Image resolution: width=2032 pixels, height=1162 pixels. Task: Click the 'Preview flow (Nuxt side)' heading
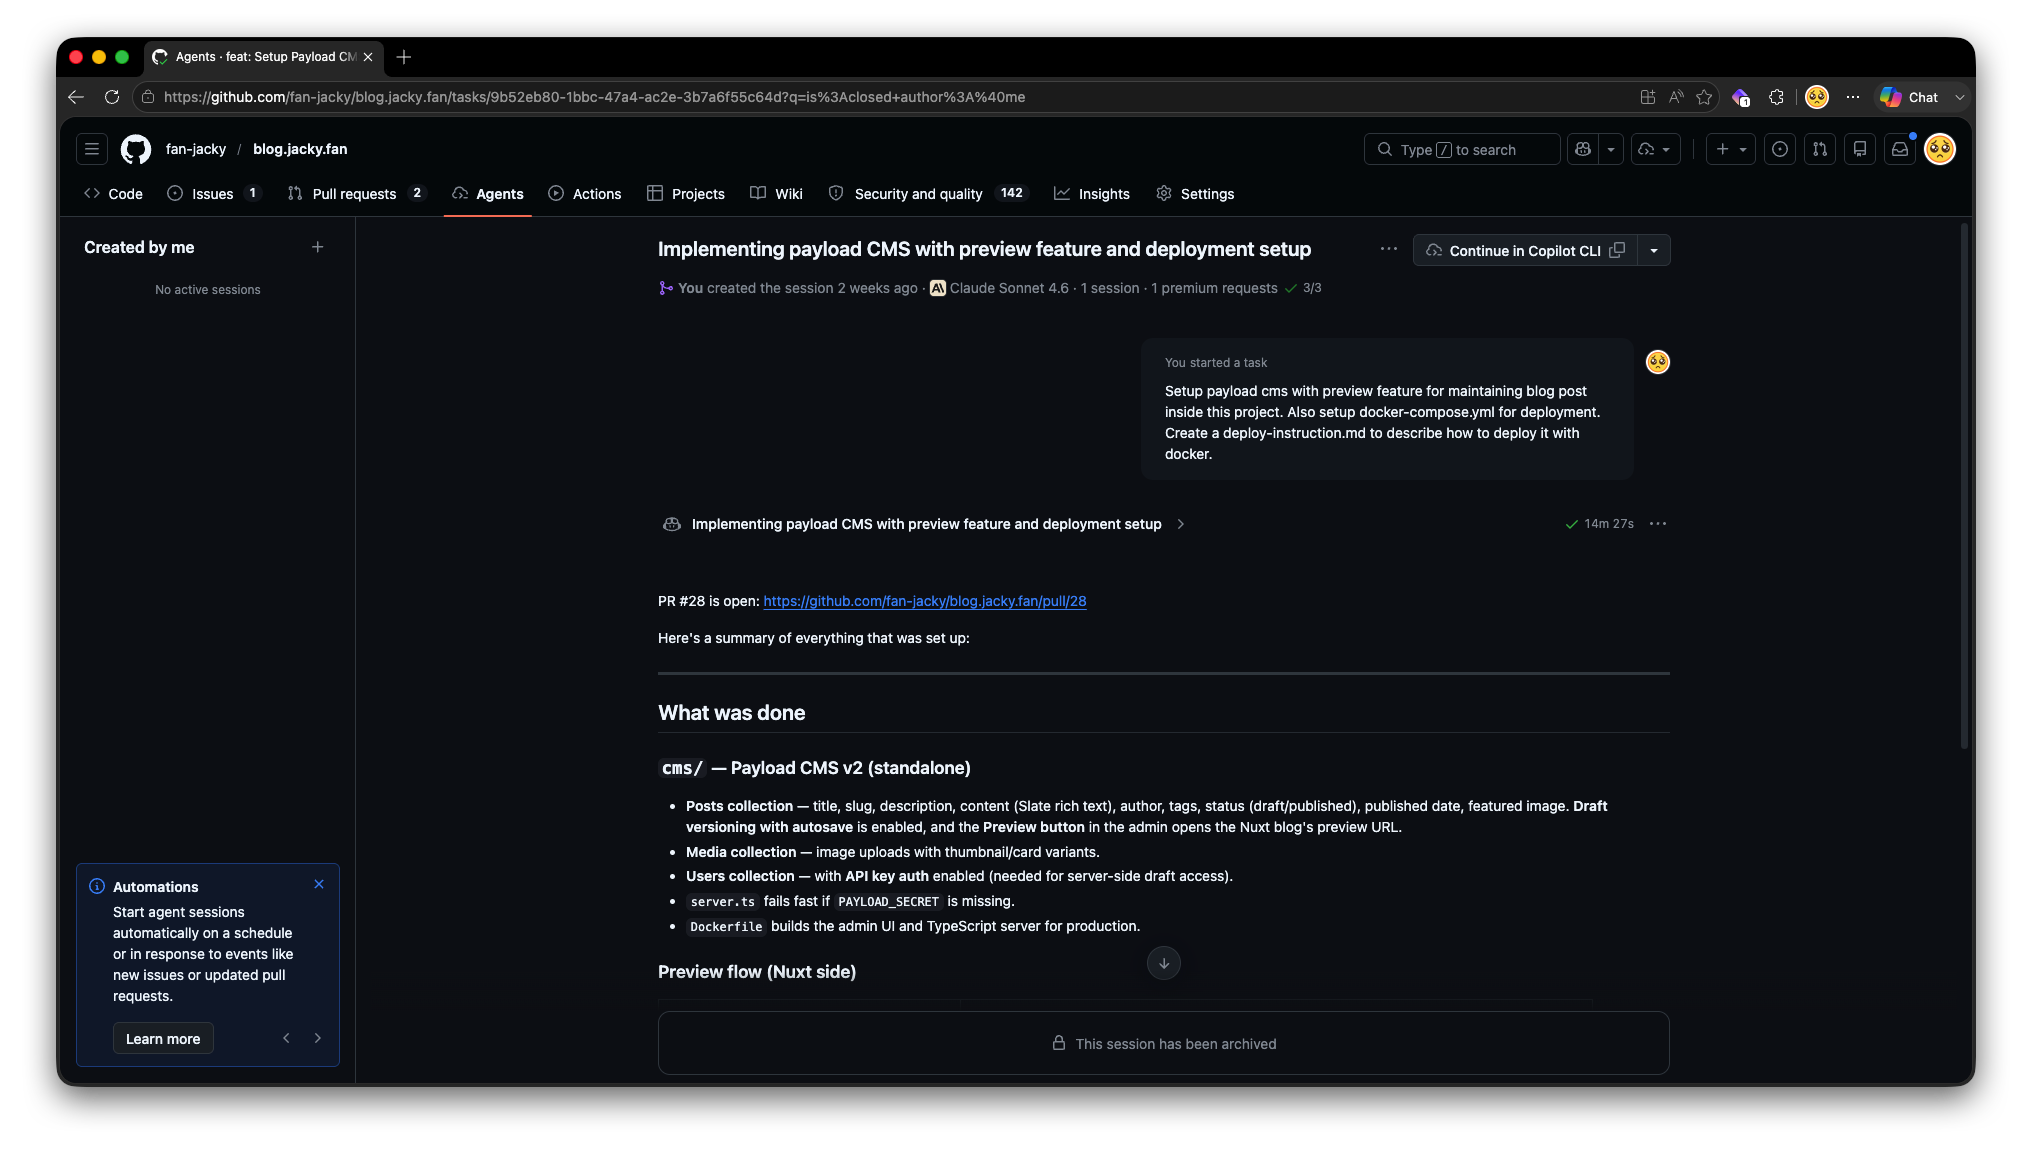tap(757, 972)
